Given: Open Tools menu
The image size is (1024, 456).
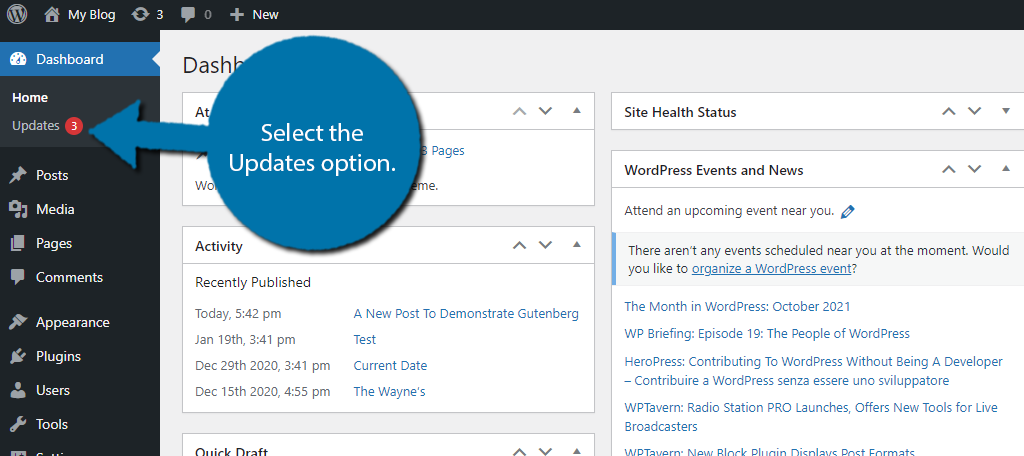Looking at the screenshot, I should pyautogui.click(x=52, y=424).
